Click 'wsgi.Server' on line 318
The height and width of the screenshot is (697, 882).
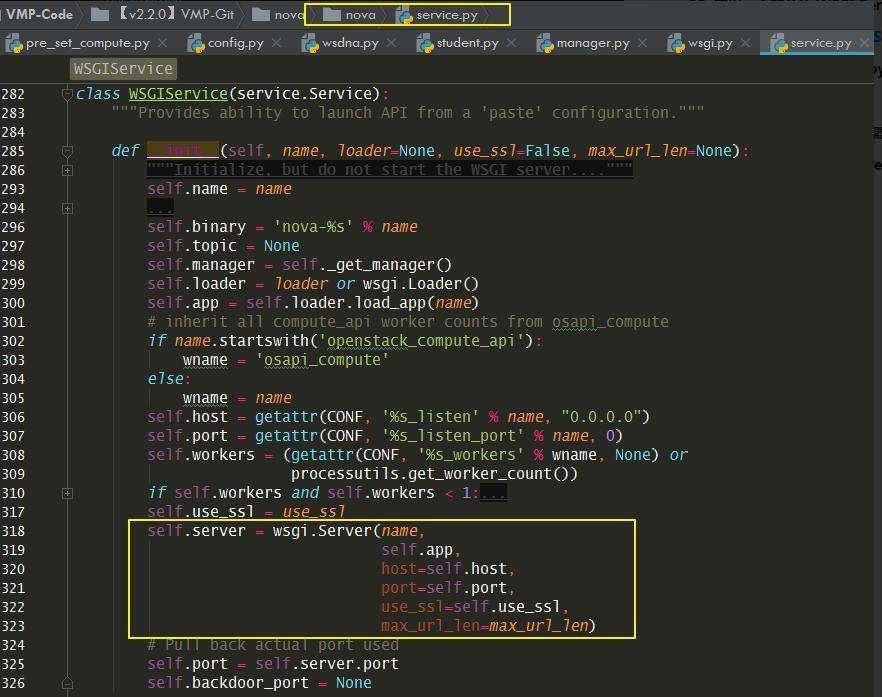(x=322, y=531)
